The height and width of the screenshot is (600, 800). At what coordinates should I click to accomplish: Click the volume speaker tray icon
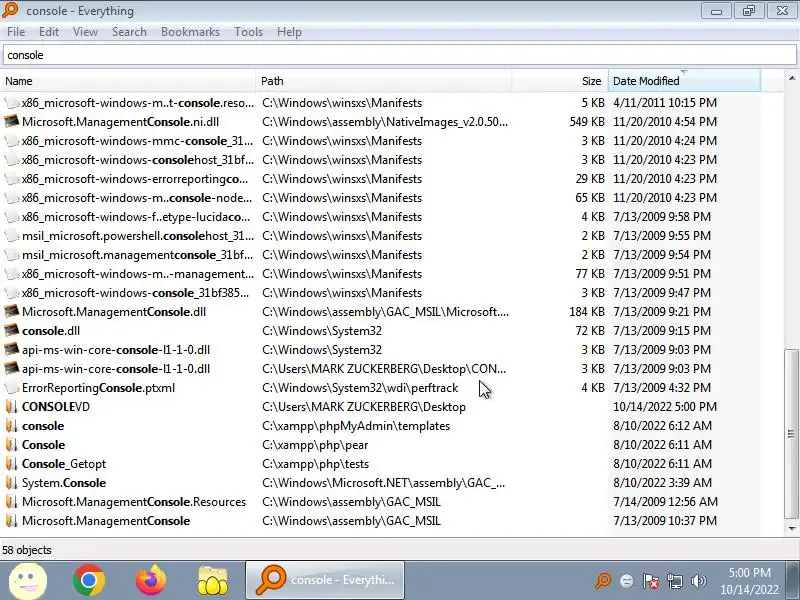coord(698,581)
